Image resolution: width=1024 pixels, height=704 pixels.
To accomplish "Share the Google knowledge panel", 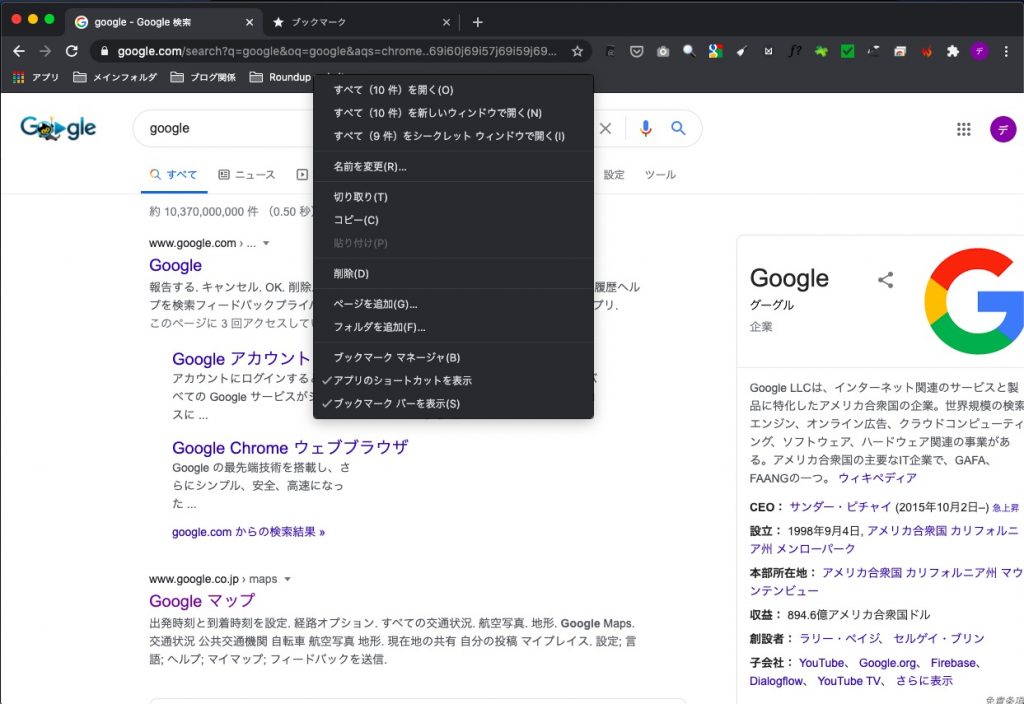I will point(886,280).
